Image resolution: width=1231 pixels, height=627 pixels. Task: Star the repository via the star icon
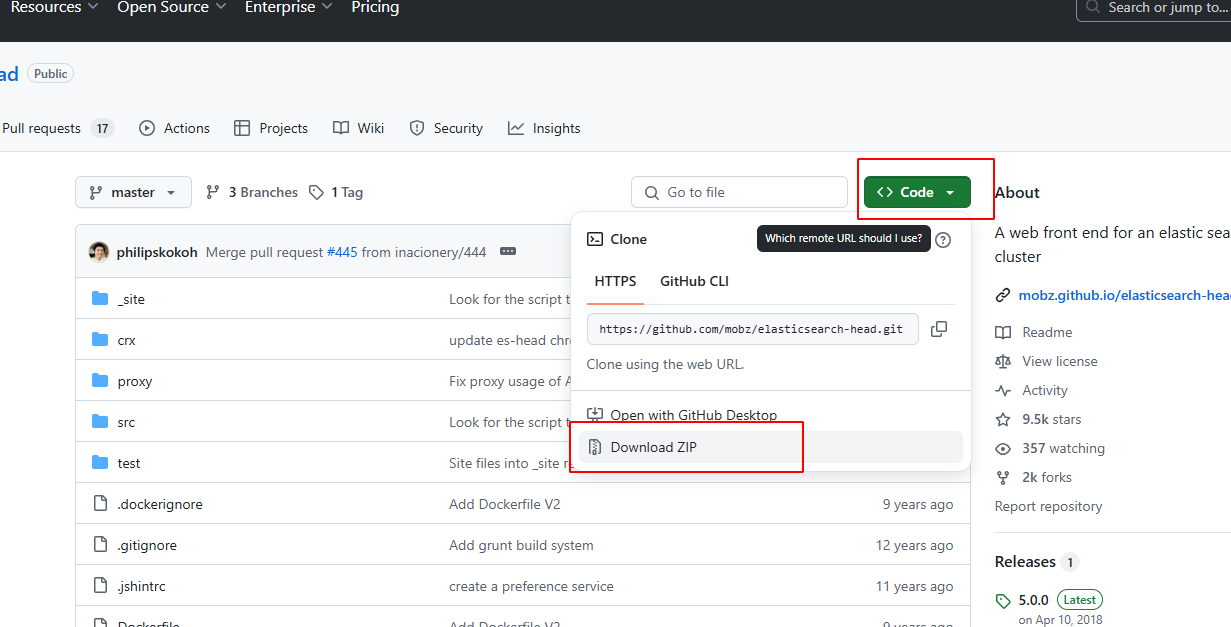pos(1002,419)
